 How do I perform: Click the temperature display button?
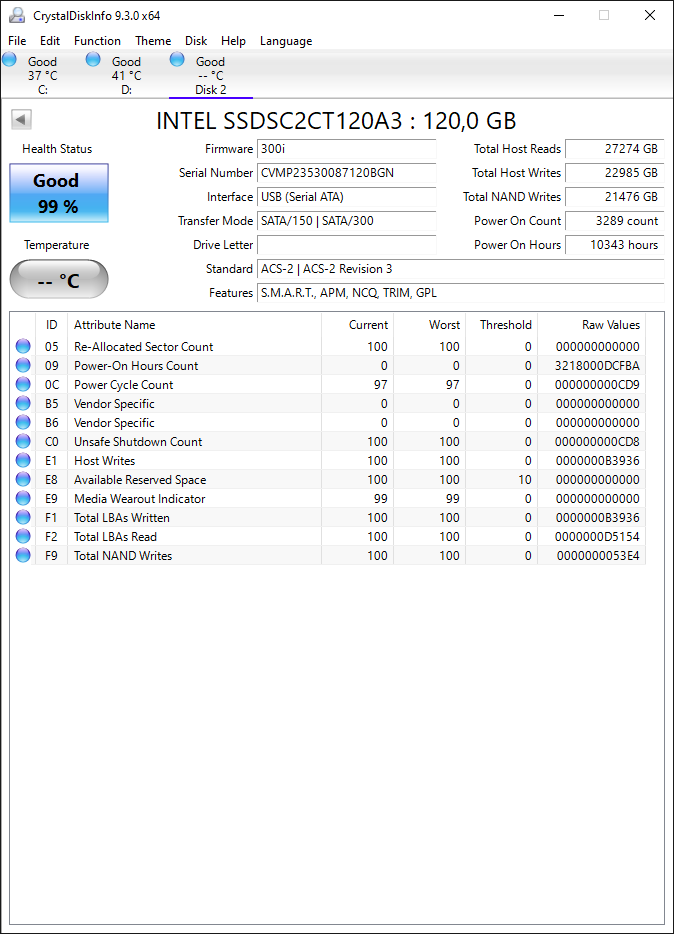click(x=59, y=279)
